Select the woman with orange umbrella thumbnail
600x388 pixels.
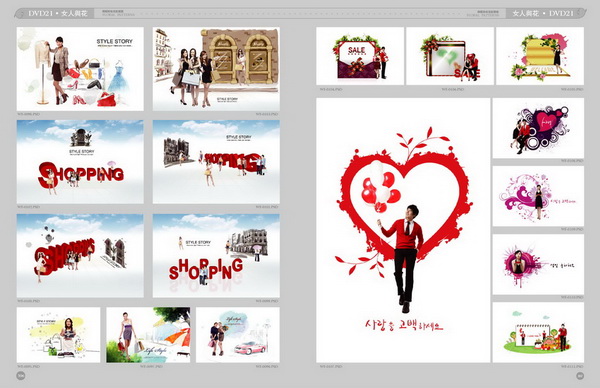point(148,335)
